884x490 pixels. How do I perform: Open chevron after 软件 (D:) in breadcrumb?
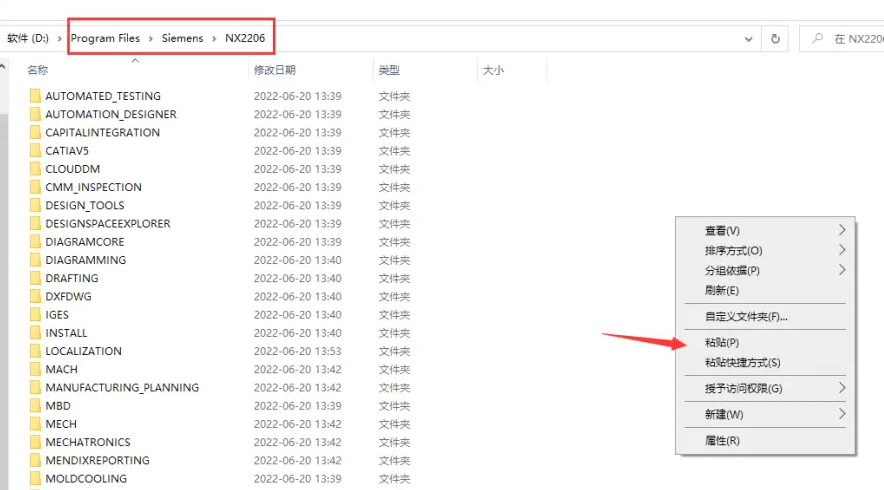click(x=59, y=38)
